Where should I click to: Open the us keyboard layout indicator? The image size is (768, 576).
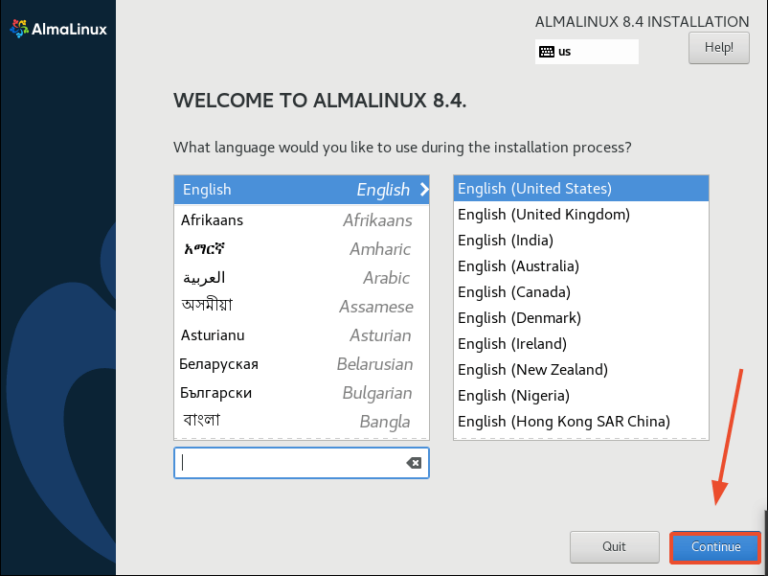(x=587, y=52)
